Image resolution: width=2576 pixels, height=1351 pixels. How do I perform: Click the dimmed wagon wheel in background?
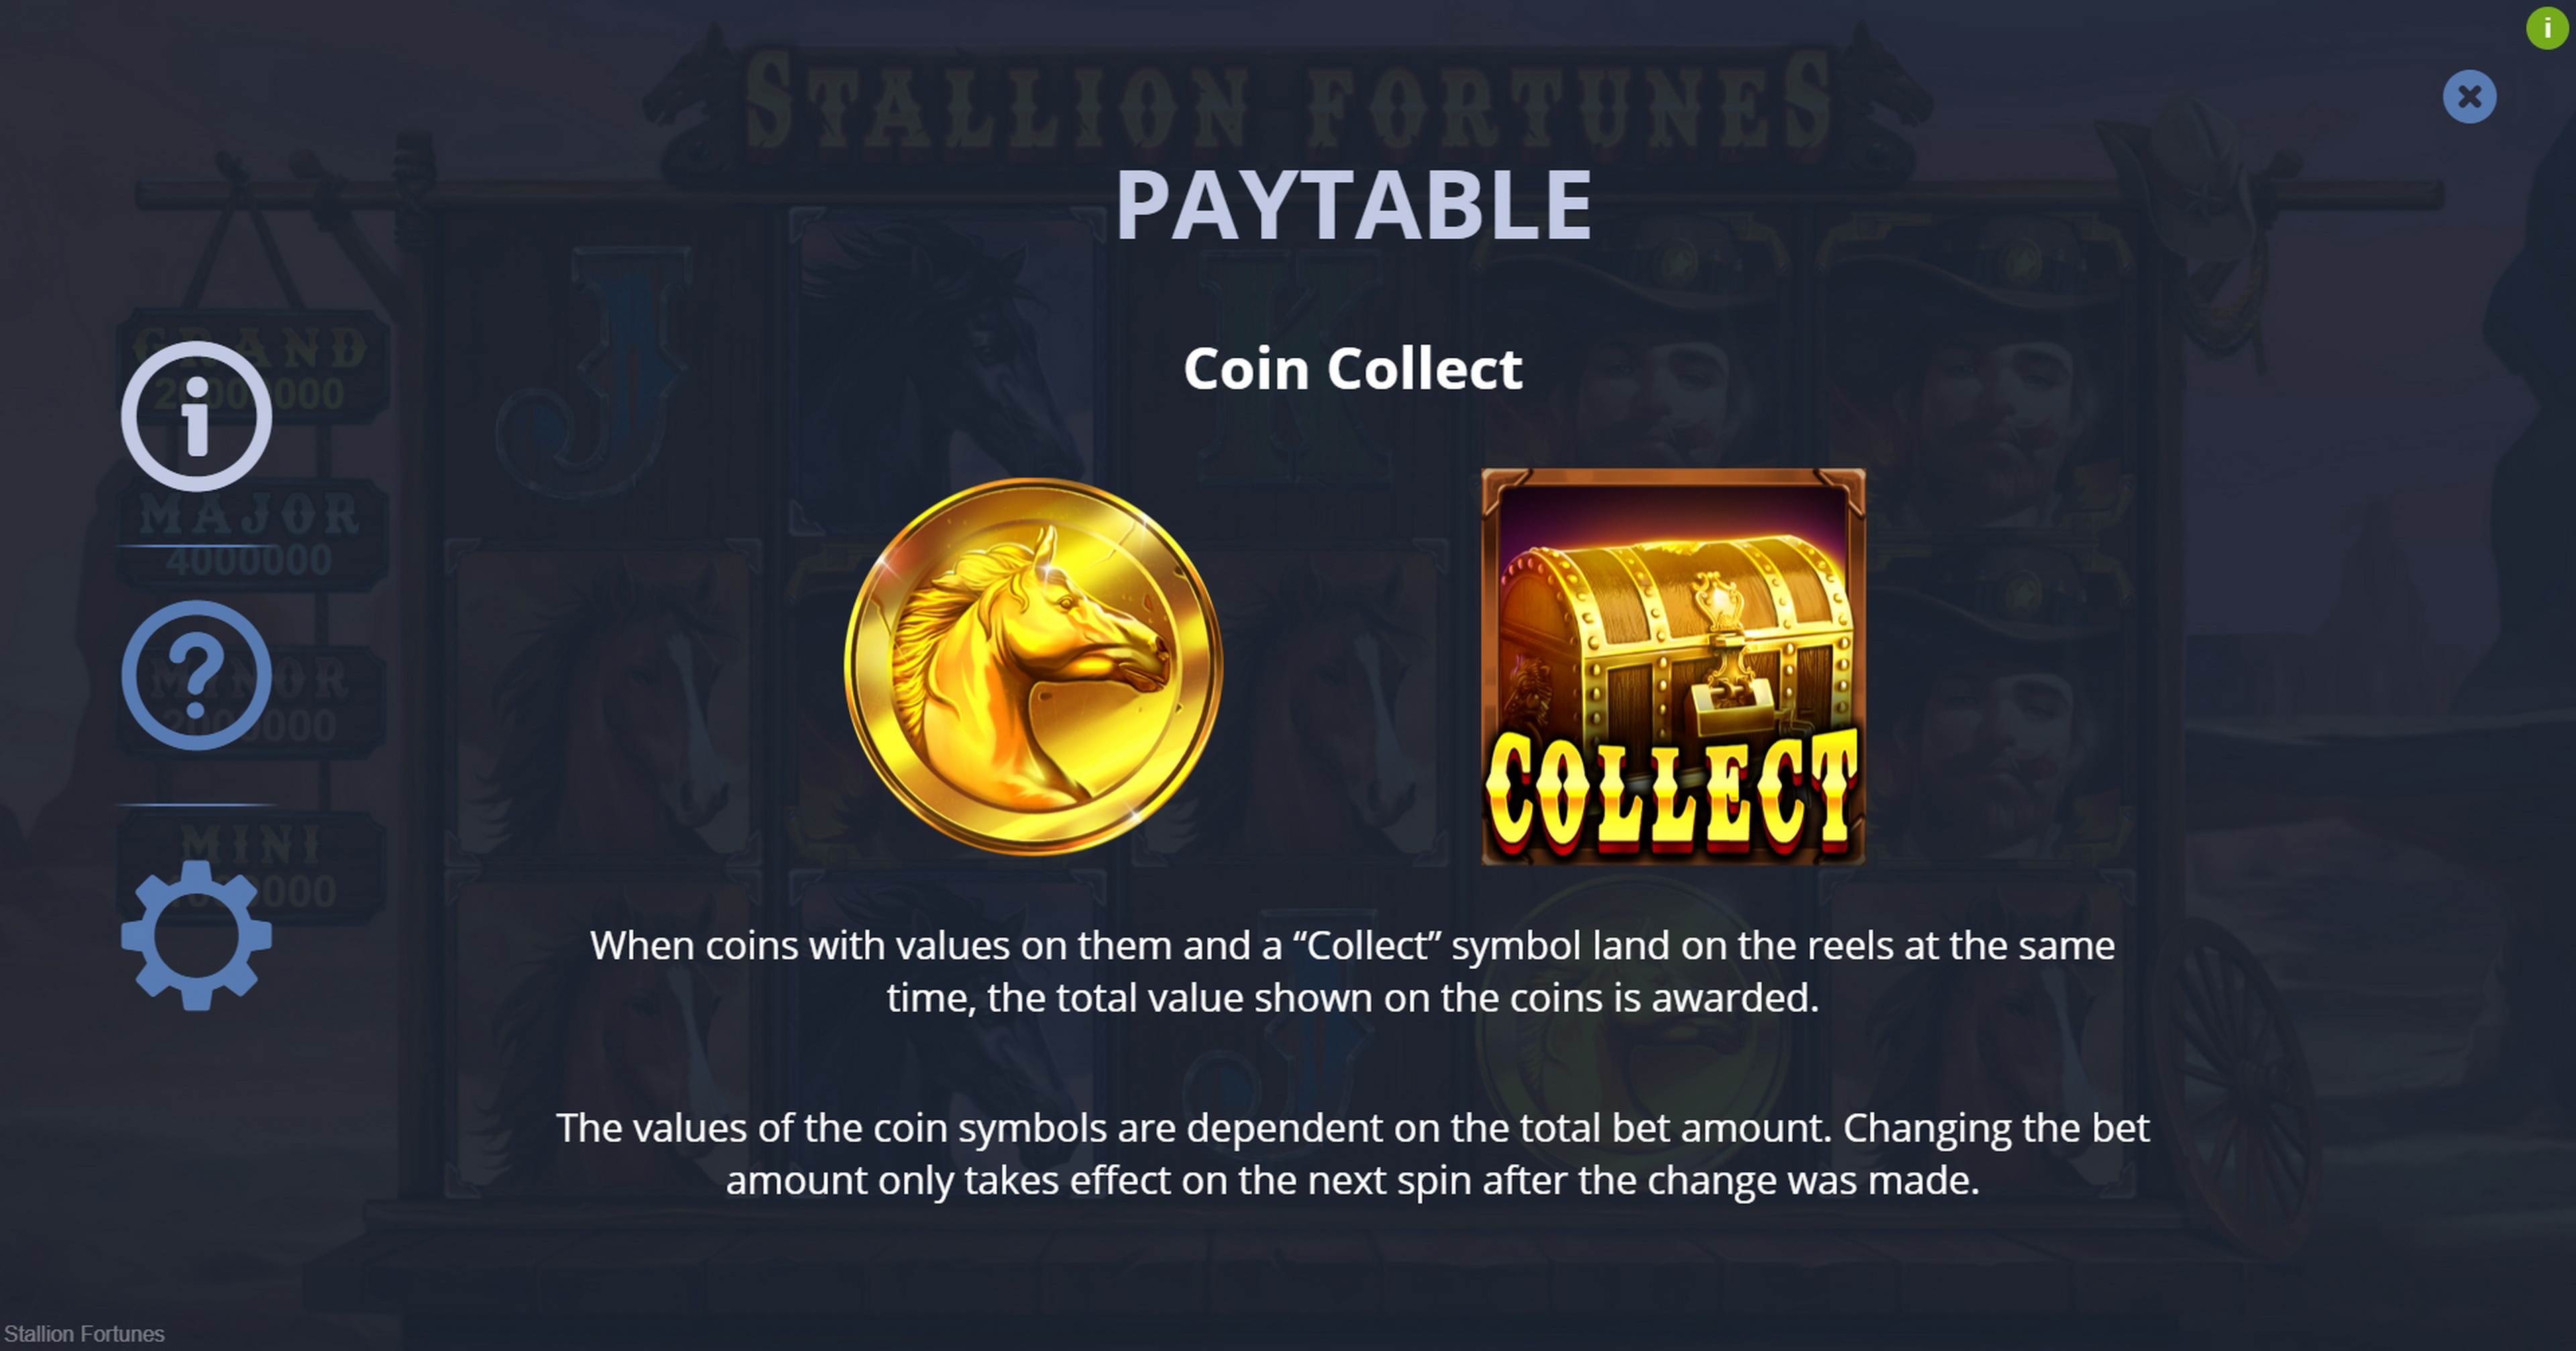[2235, 1085]
